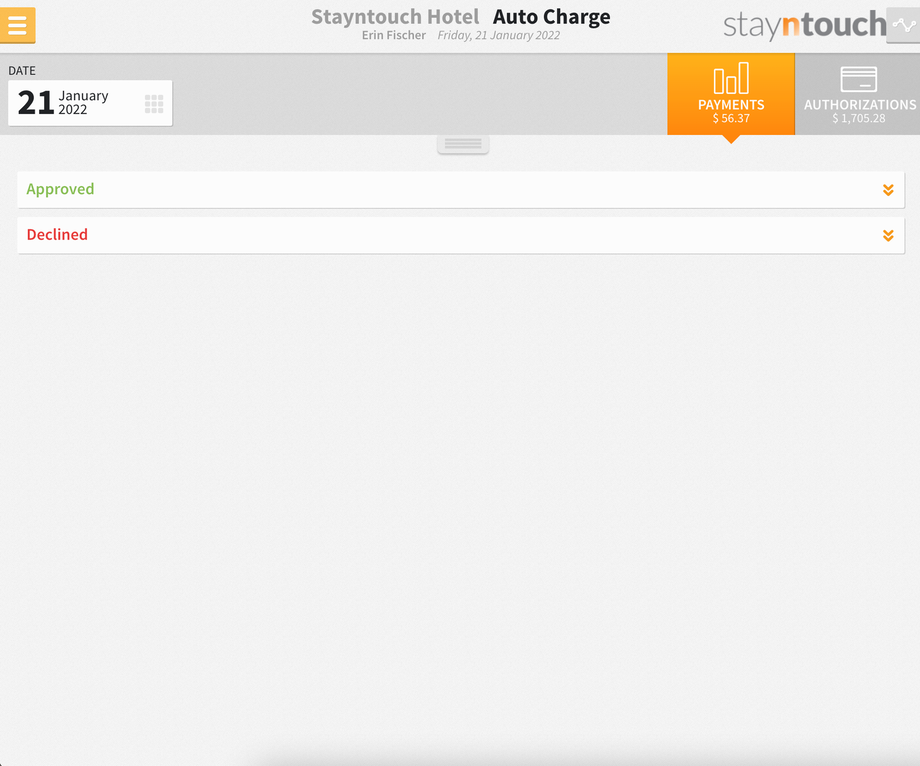Image resolution: width=920 pixels, height=766 pixels.
Task: Click the Stayntouch Hotel title
Action: pyautogui.click(x=395, y=16)
